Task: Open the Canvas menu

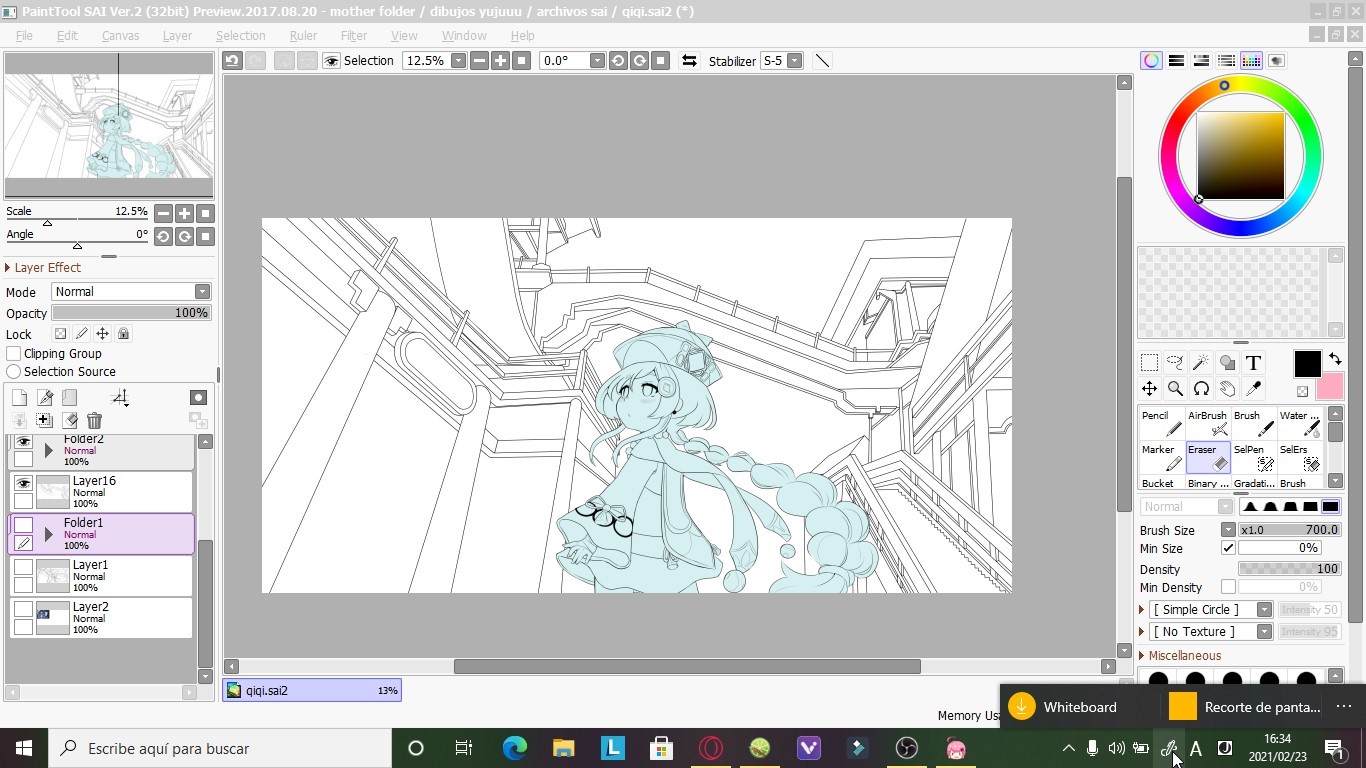Action: (120, 35)
